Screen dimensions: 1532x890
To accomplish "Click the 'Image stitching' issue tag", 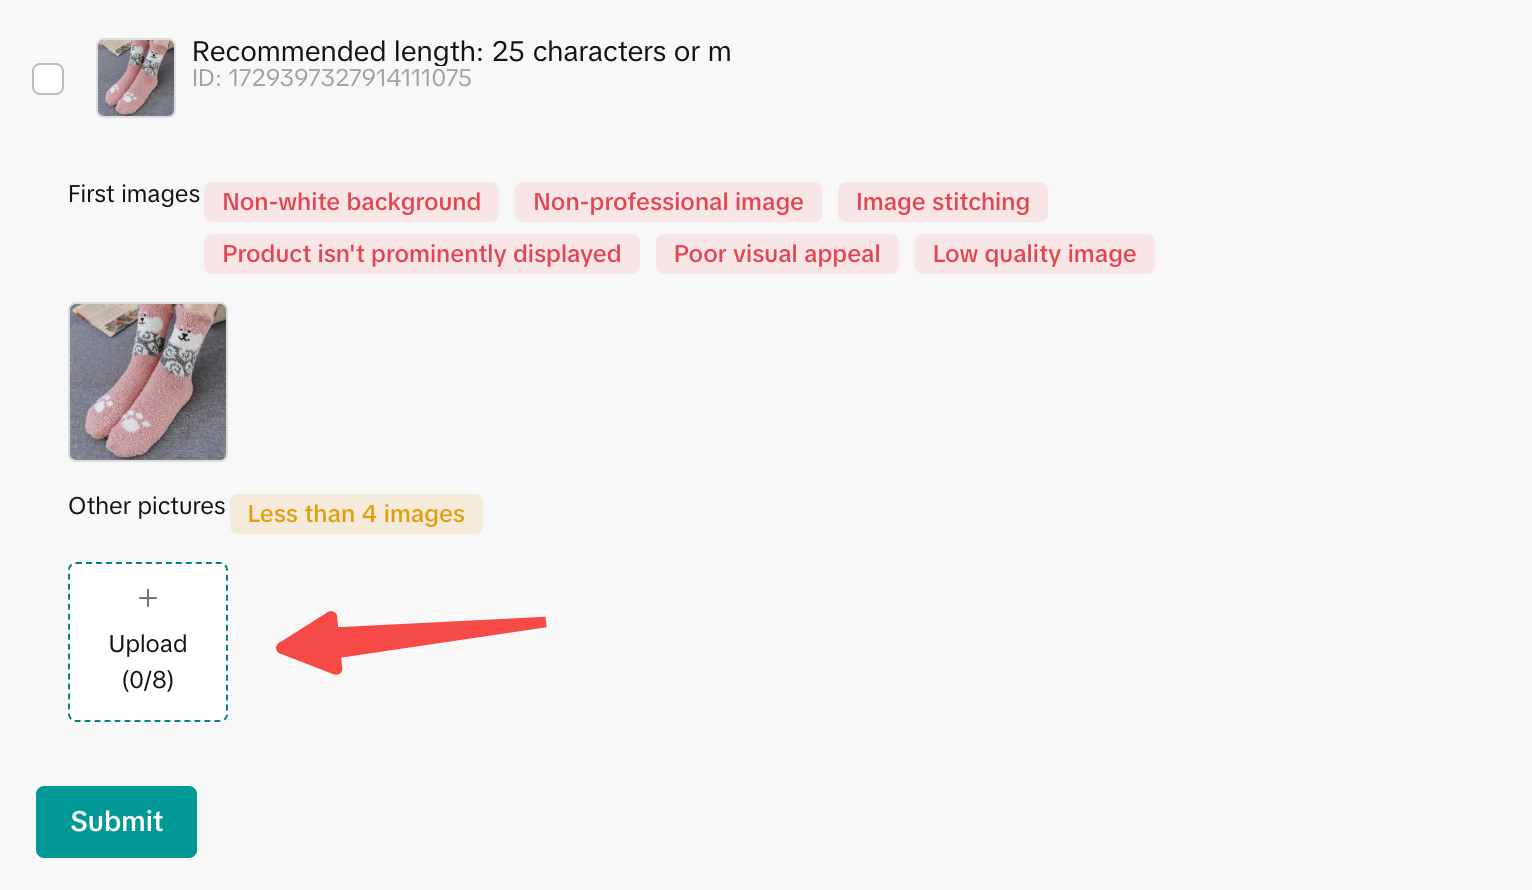I will [x=942, y=202].
